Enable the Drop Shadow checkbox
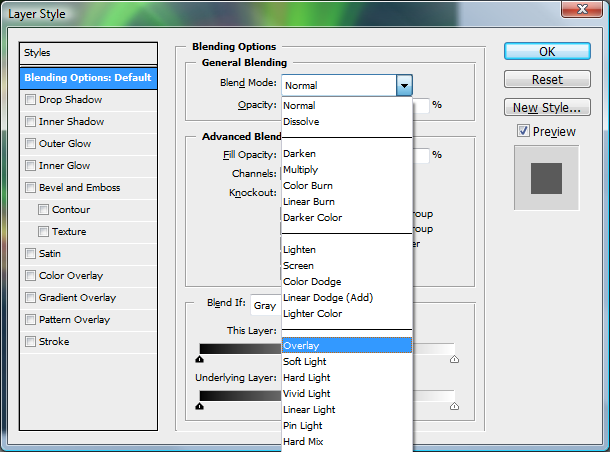610x452 pixels. tap(31, 100)
